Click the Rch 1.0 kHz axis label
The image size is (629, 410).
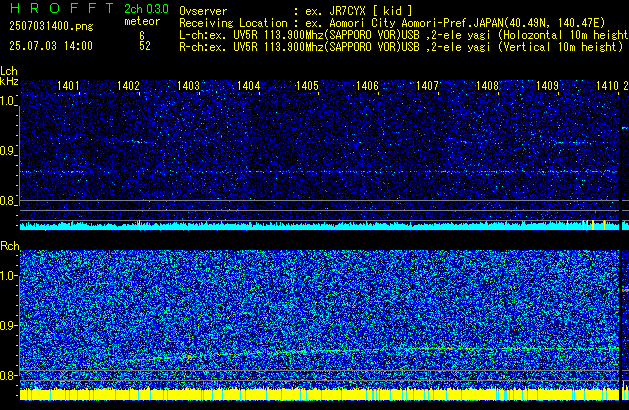[x=8, y=276]
